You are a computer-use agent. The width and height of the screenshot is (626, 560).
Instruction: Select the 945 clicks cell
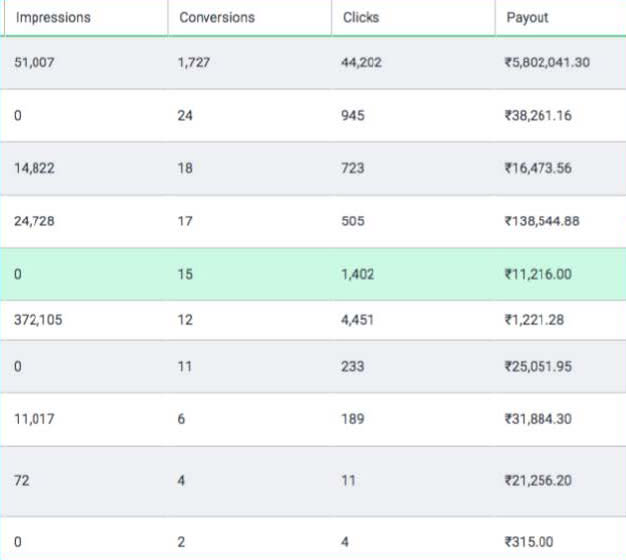coord(353,116)
